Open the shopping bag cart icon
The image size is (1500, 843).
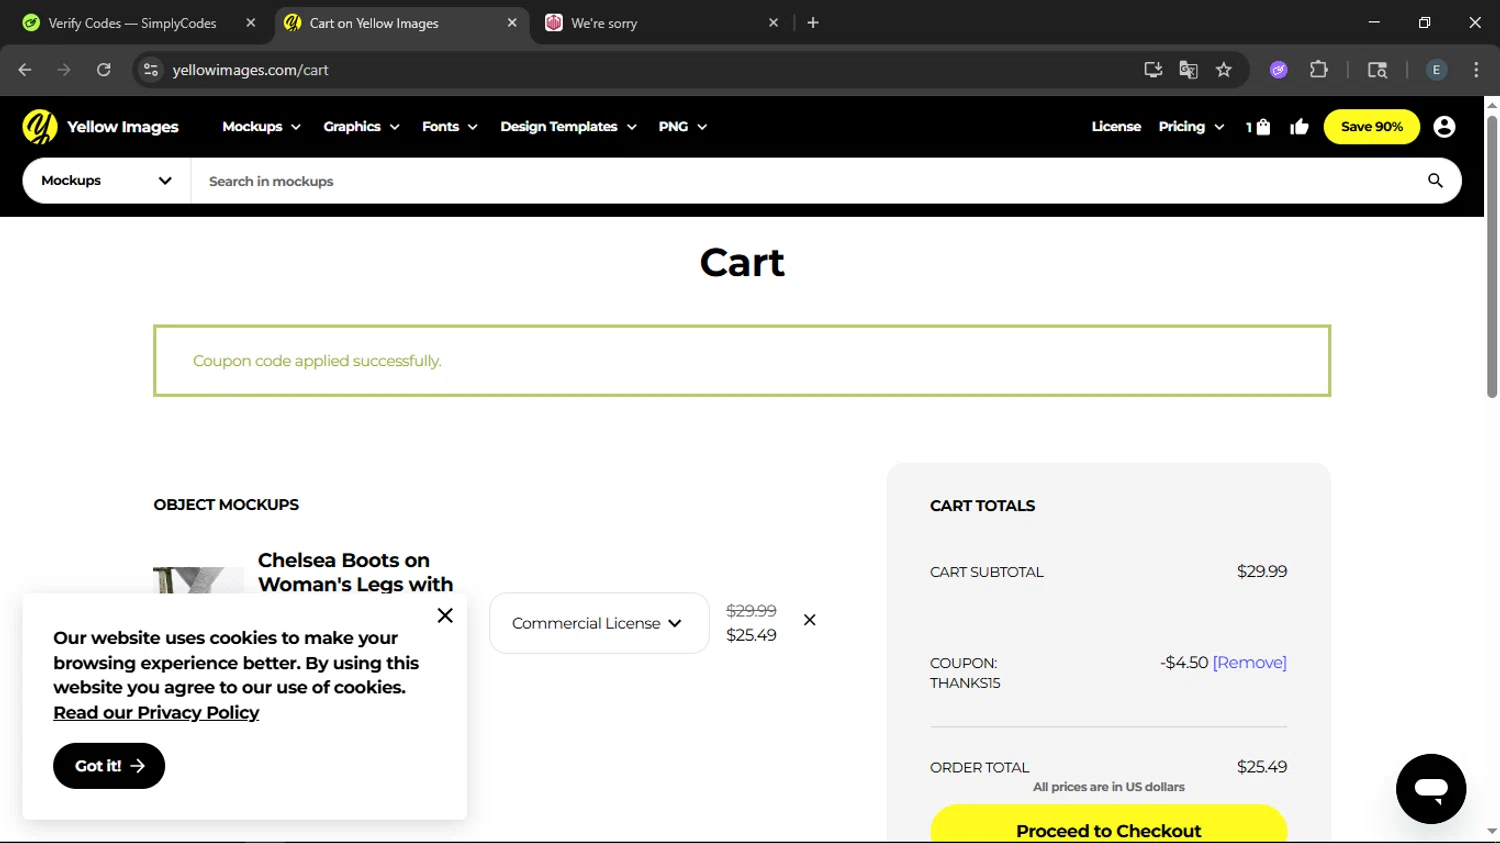click(1259, 127)
